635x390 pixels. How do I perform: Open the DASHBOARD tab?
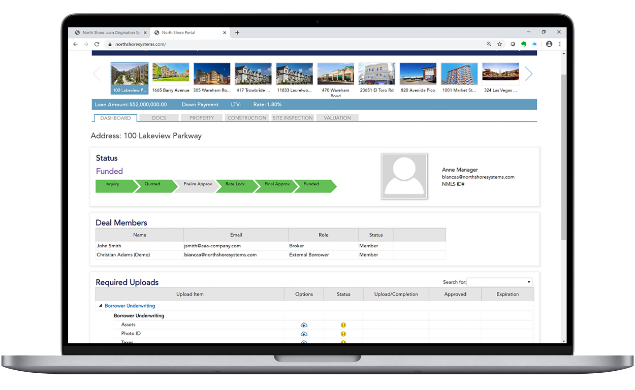tap(115, 118)
